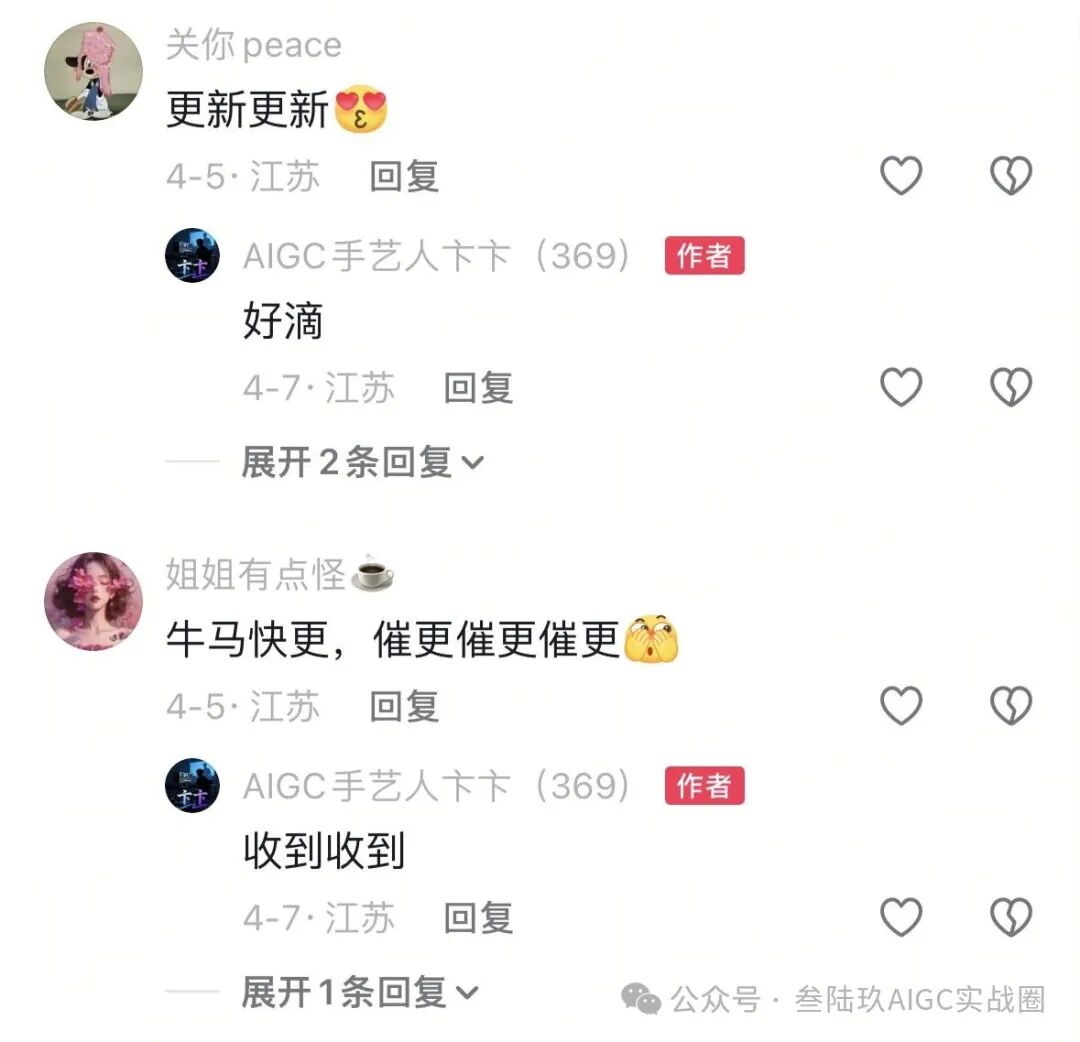
Task: Reply to the 好滴 comment via 回复
Action: pyautogui.click(x=479, y=387)
